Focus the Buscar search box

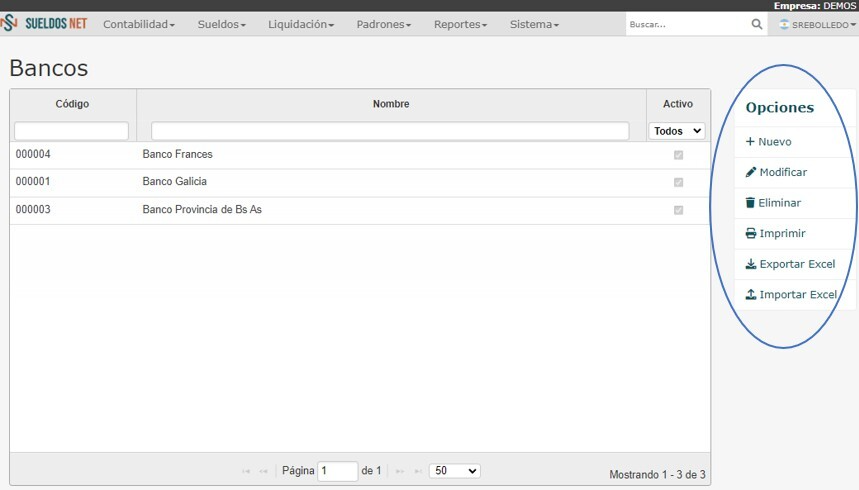[x=688, y=24]
